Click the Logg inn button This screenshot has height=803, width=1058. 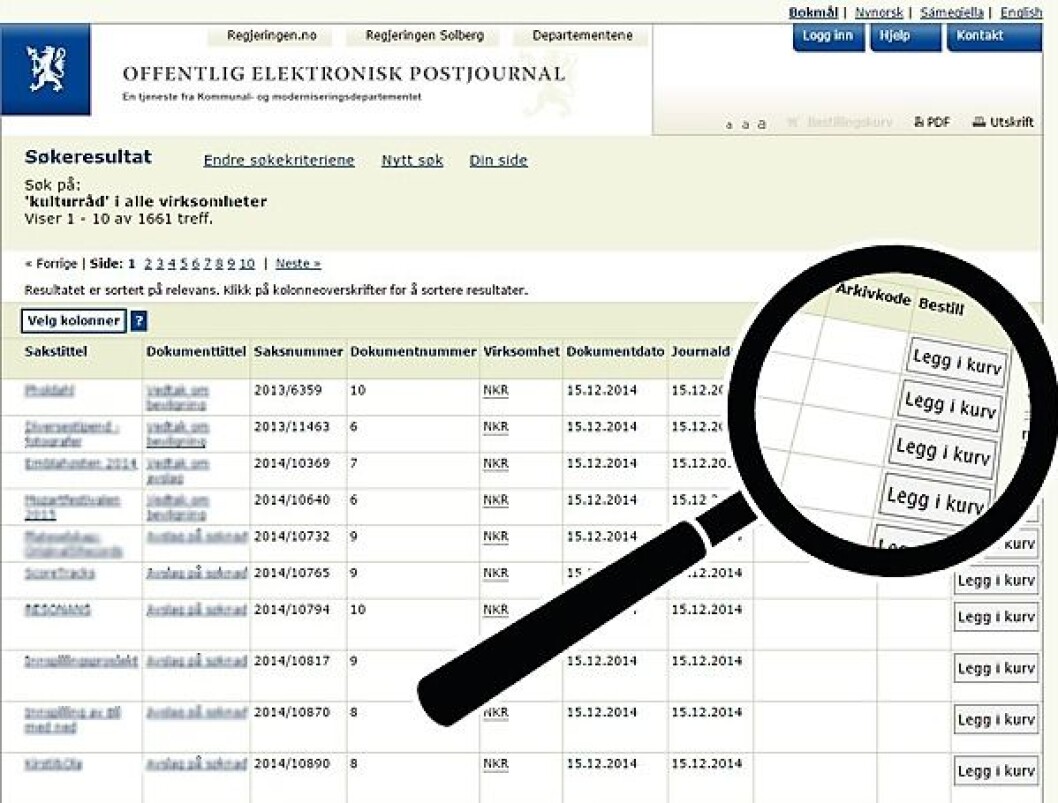(x=828, y=37)
